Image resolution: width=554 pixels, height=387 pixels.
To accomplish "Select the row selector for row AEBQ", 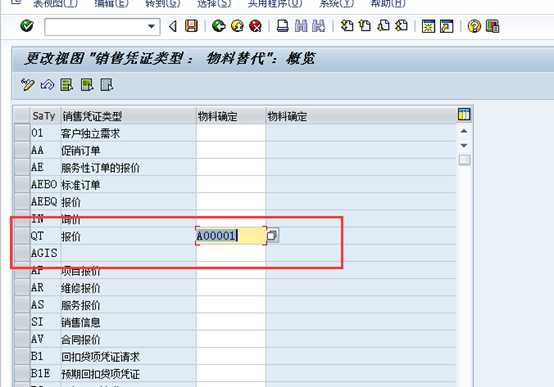I will pyautogui.click(x=22, y=201).
